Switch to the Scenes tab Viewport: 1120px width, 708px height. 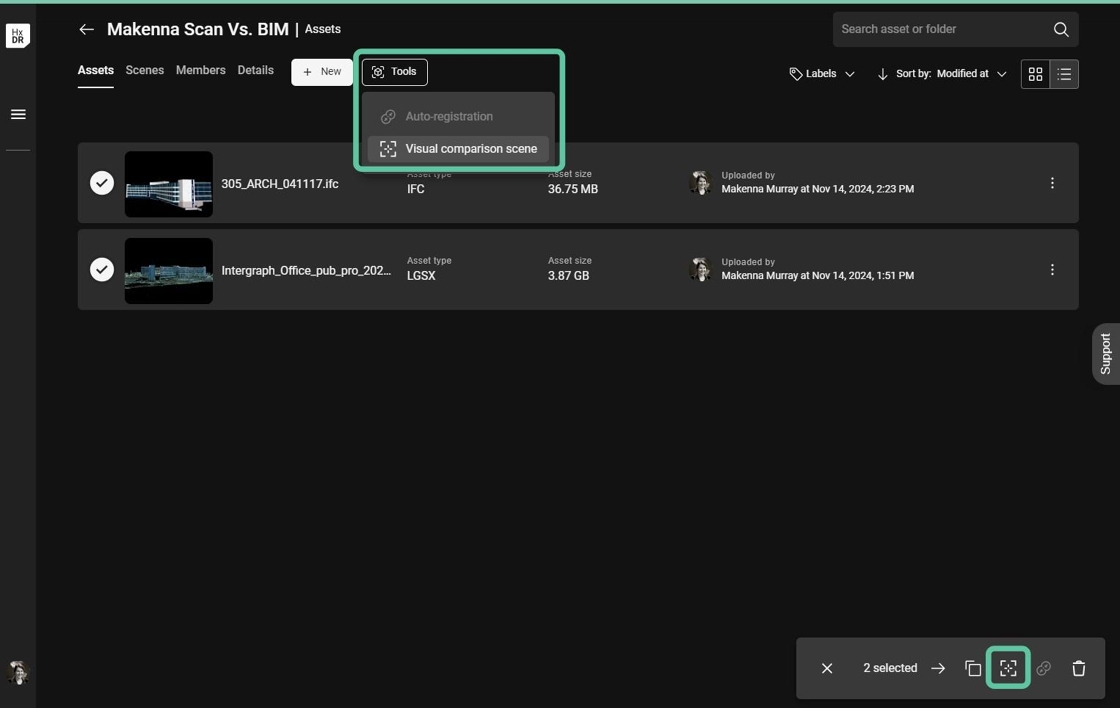click(x=144, y=70)
